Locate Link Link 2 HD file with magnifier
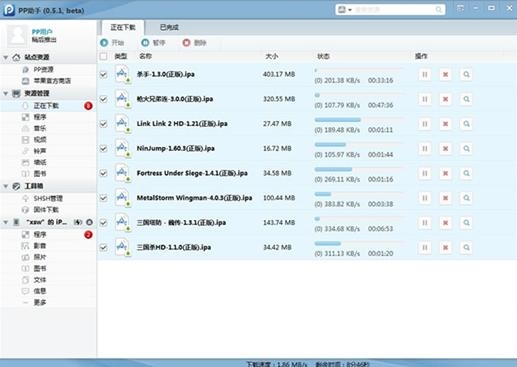 466,124
